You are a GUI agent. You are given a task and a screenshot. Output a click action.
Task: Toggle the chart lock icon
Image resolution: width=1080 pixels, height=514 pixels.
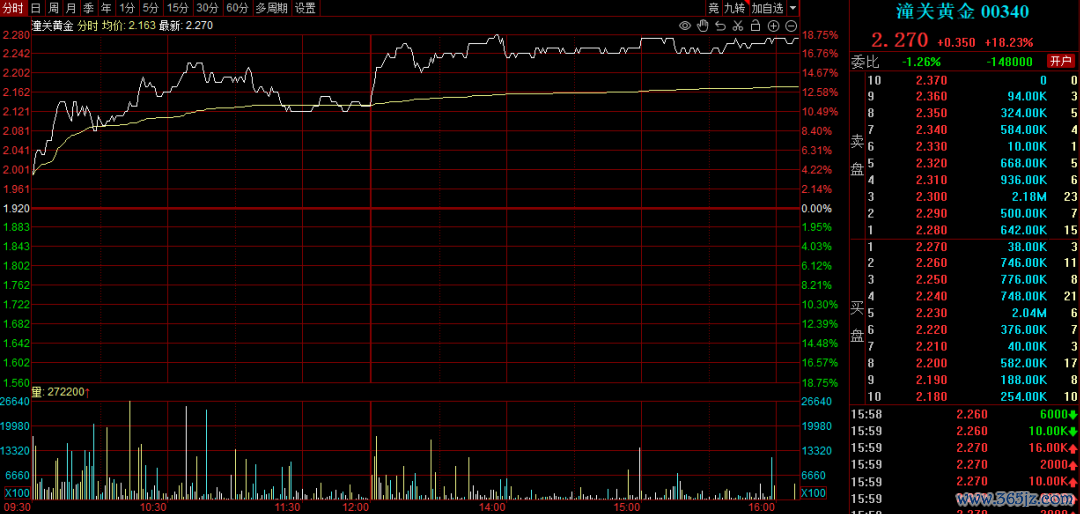pyautogui.click(x=756, y=25)
